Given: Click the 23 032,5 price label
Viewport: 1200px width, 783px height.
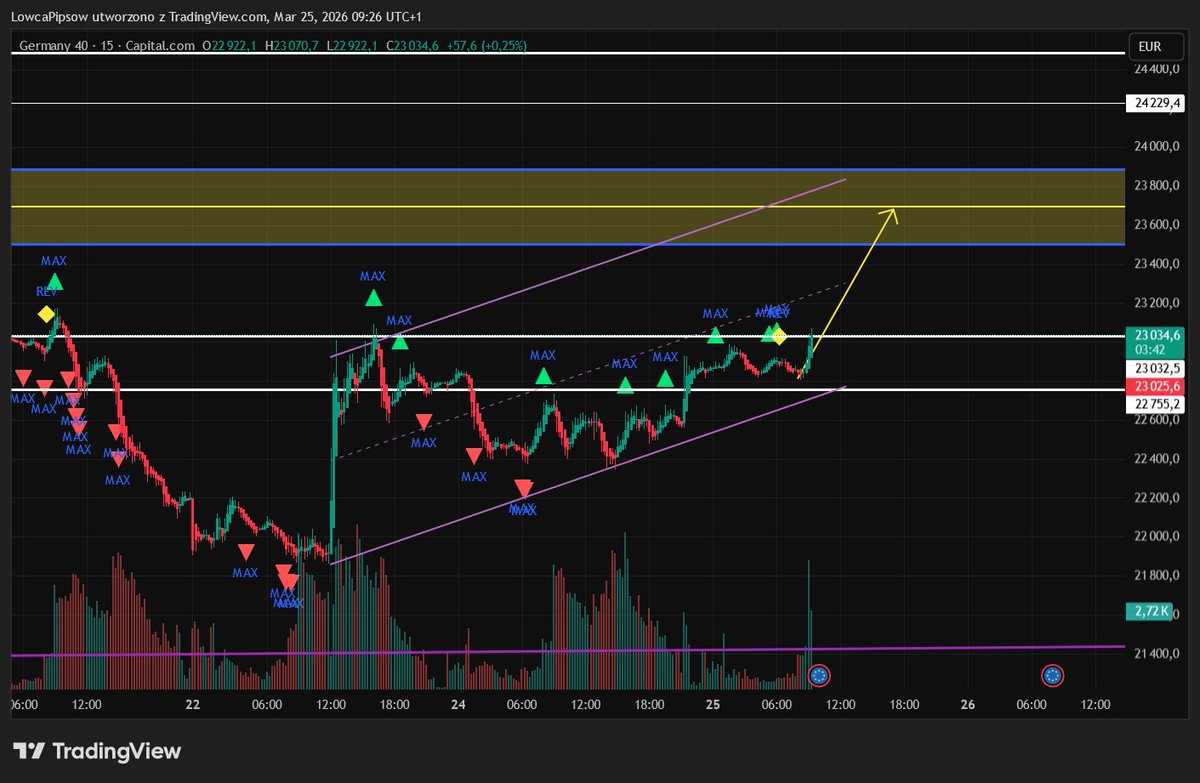Looking at the screenshot, I should pyautogui.click(x=1157, y=368).
